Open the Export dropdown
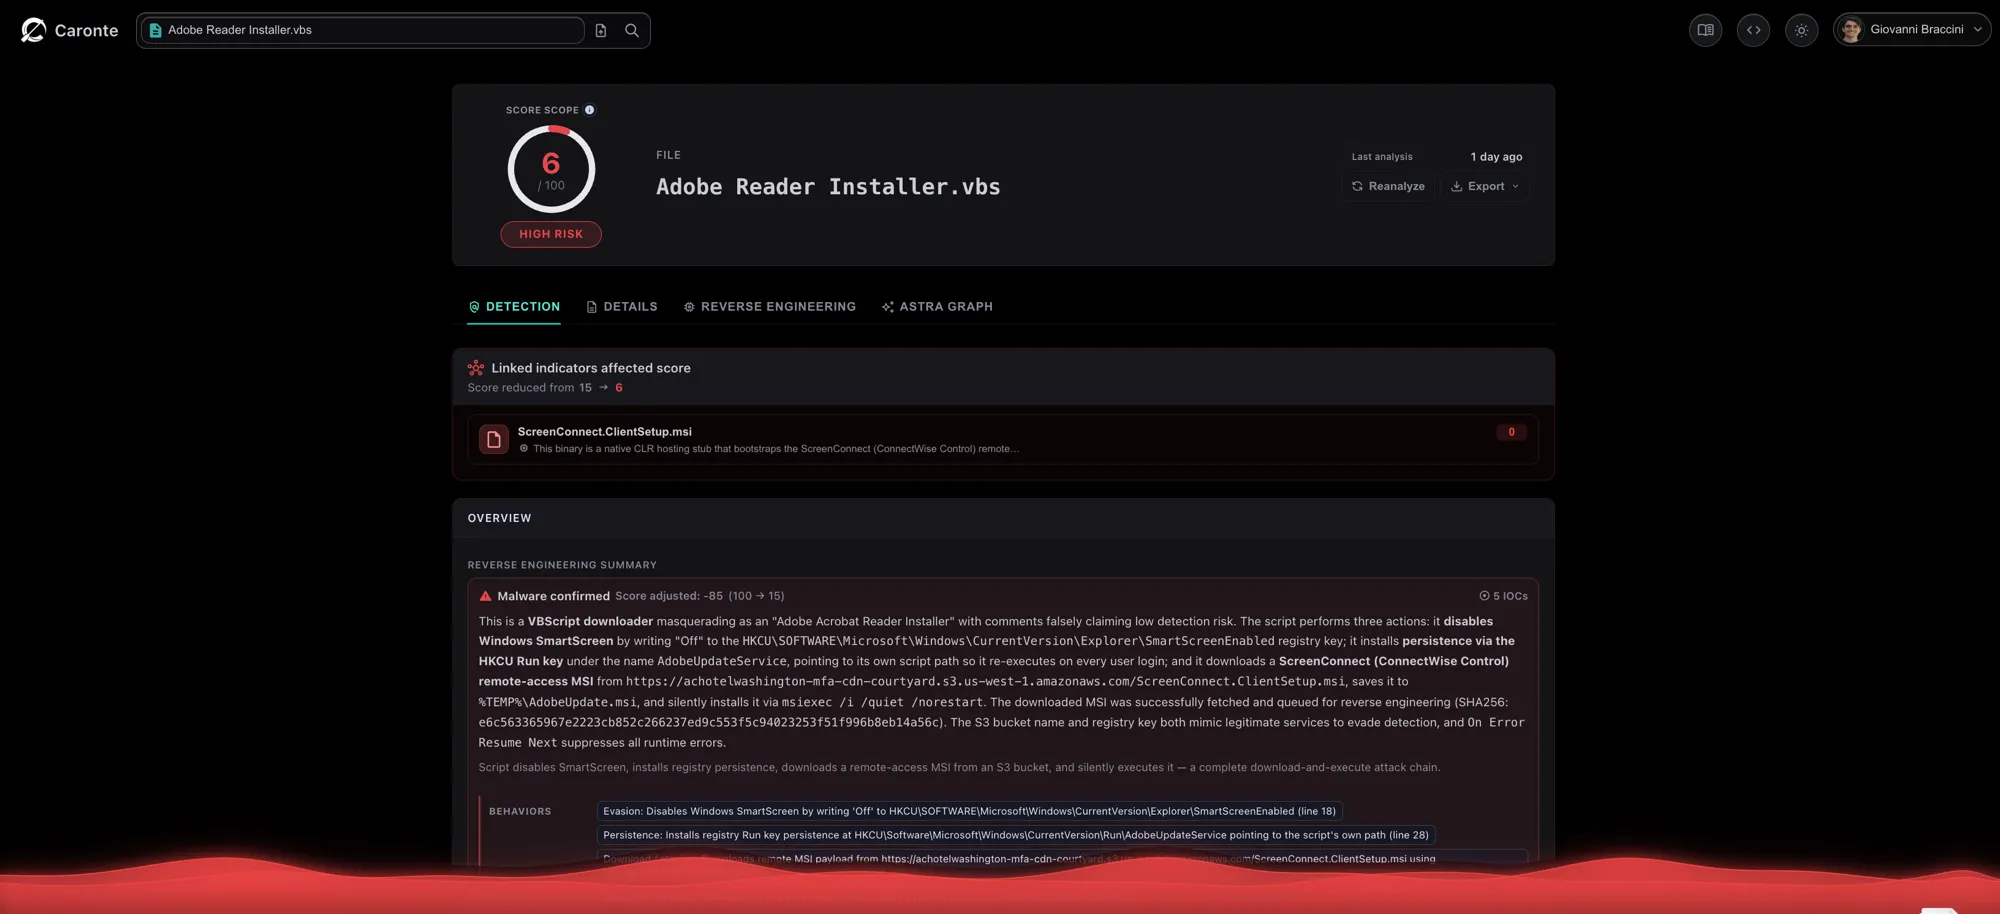2000x914 pixels. point(1485,186)
